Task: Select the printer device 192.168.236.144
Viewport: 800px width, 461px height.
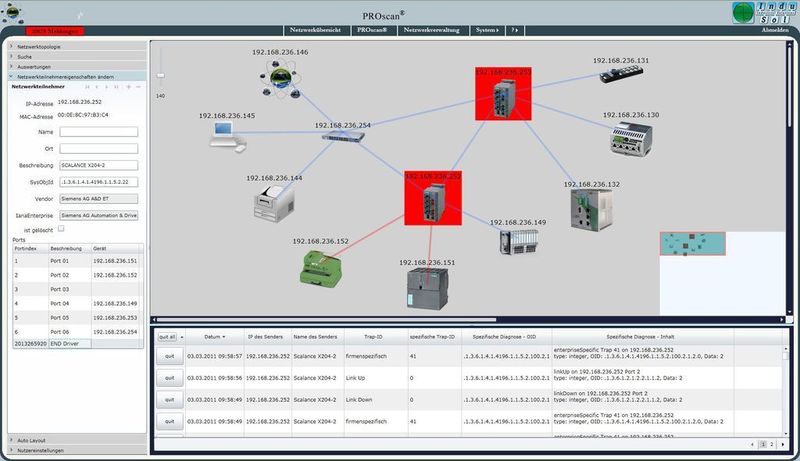Action: tap(274, 203)
